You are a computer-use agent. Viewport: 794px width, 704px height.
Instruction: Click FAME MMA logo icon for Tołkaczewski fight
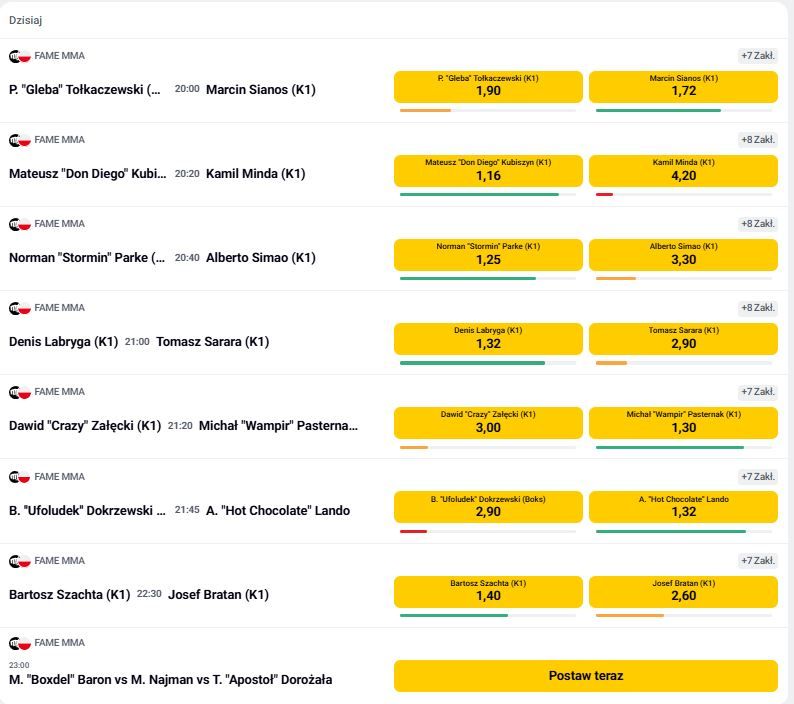pyautogui.click(x=19, y=56)
